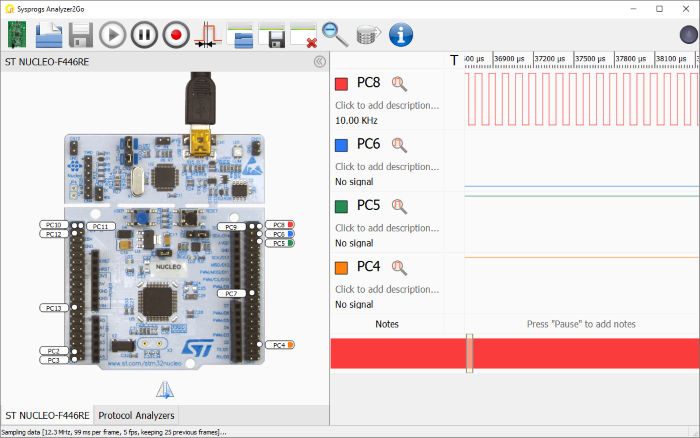Enable the PC7 pin on the board
The width and height of the screenshot is (700, 438).
231,293
